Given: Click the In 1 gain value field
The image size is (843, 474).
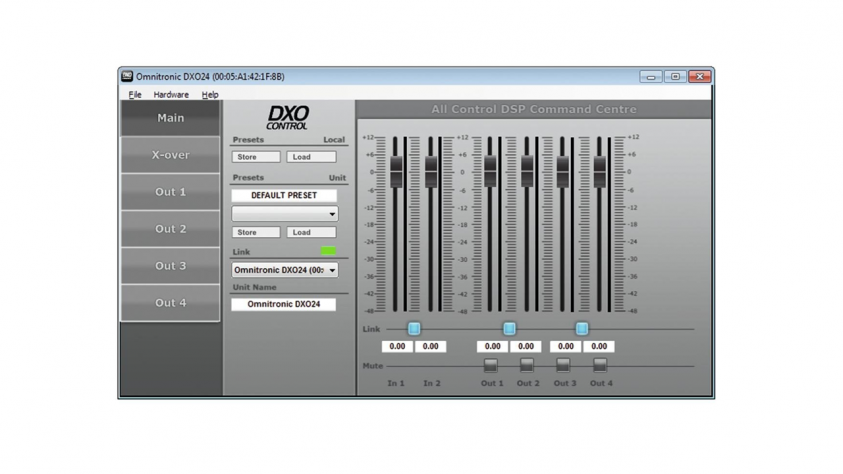Looking at the screenshot, I should (397, 347).
